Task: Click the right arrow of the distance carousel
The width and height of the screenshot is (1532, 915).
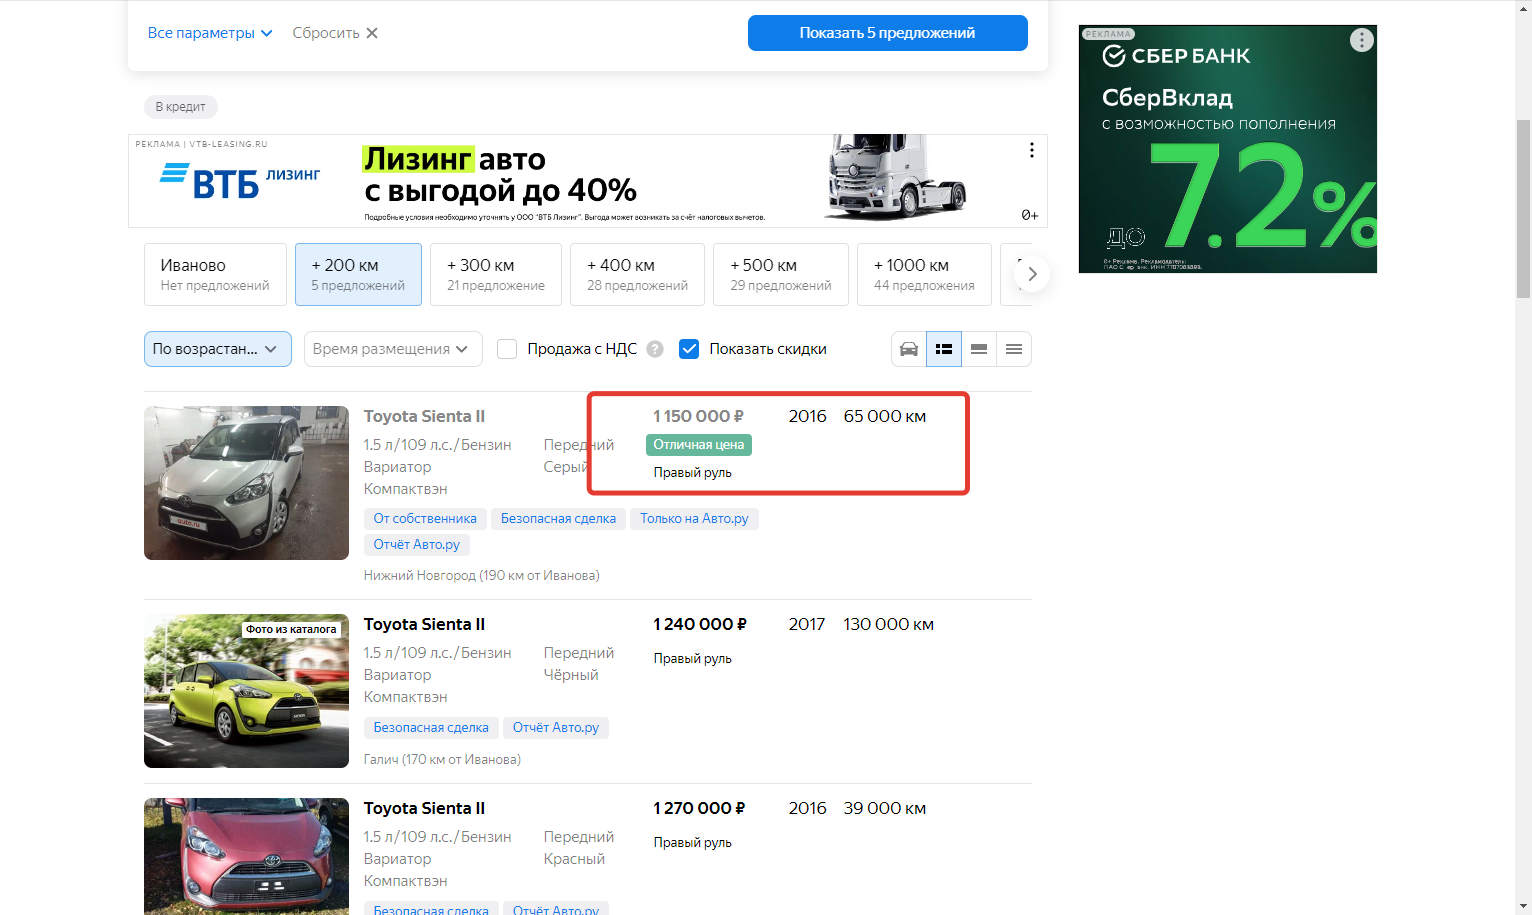Action: click(1032, 274)
